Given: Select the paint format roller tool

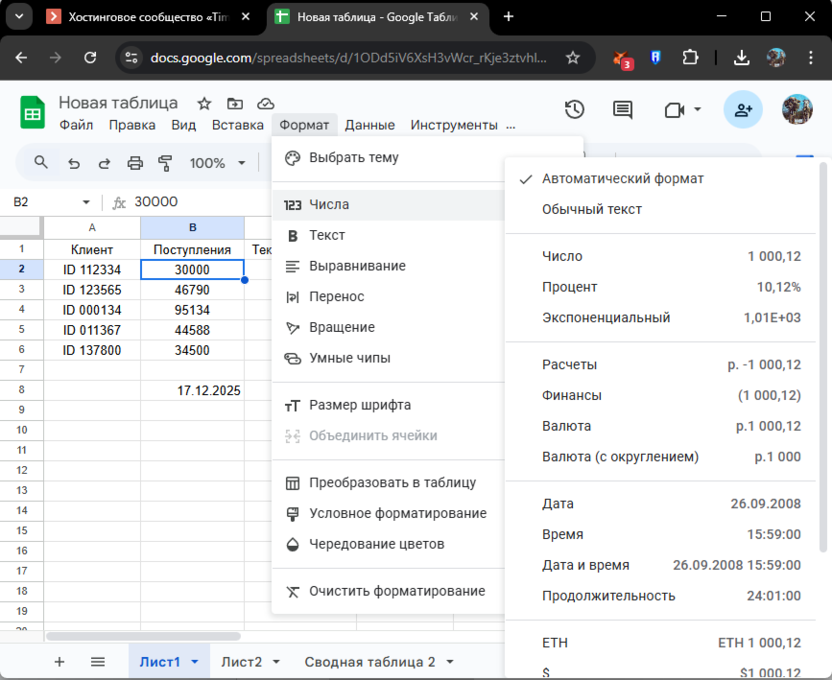Looking at the screenshot, I should (x=165, y=163).
